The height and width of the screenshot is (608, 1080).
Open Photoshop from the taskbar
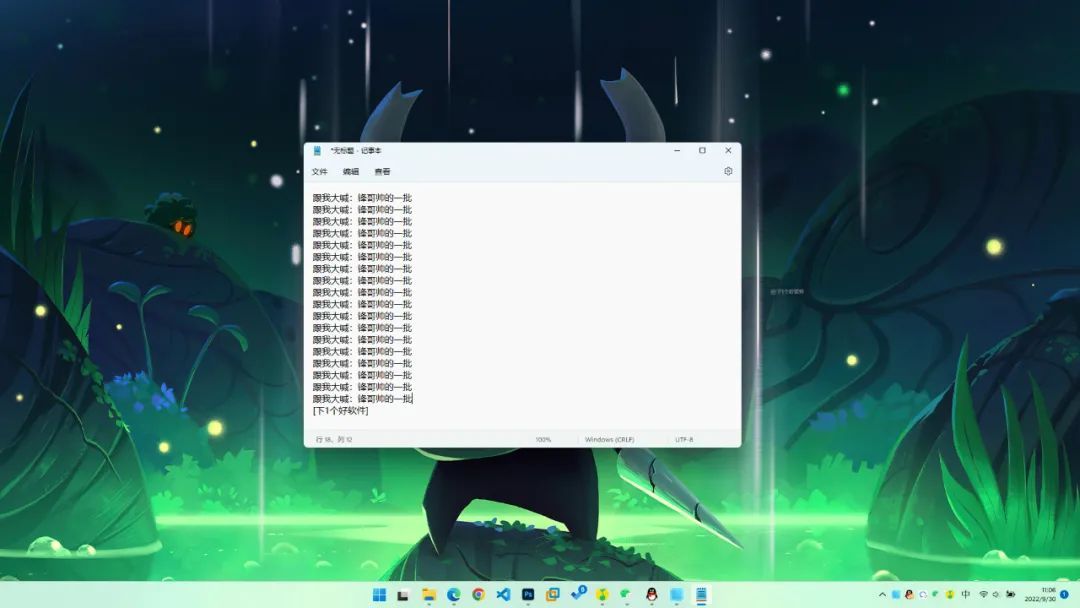click(528, 595)
